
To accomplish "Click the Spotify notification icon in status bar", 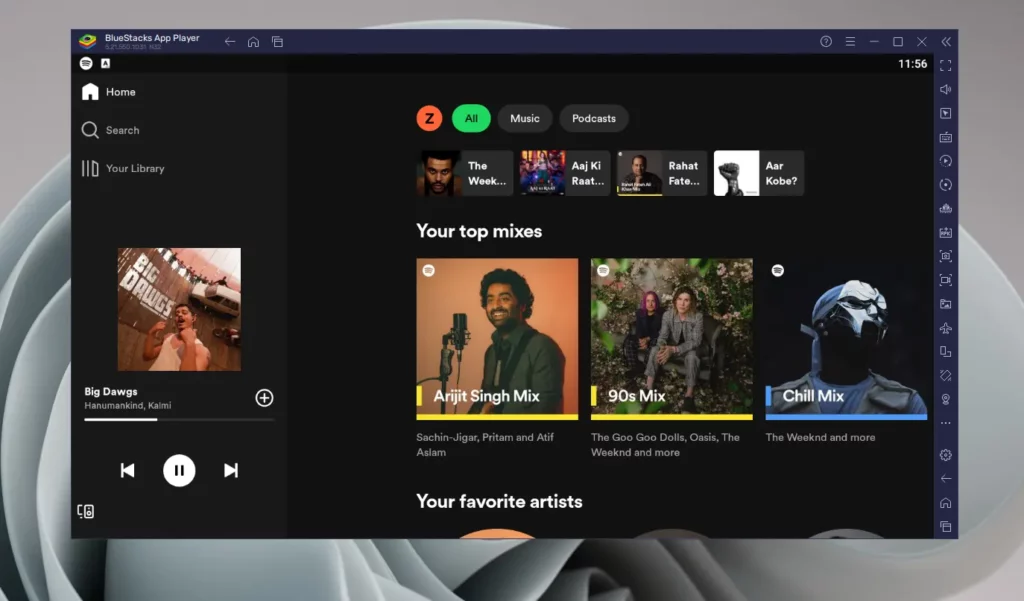I will (x=86, y=63).
